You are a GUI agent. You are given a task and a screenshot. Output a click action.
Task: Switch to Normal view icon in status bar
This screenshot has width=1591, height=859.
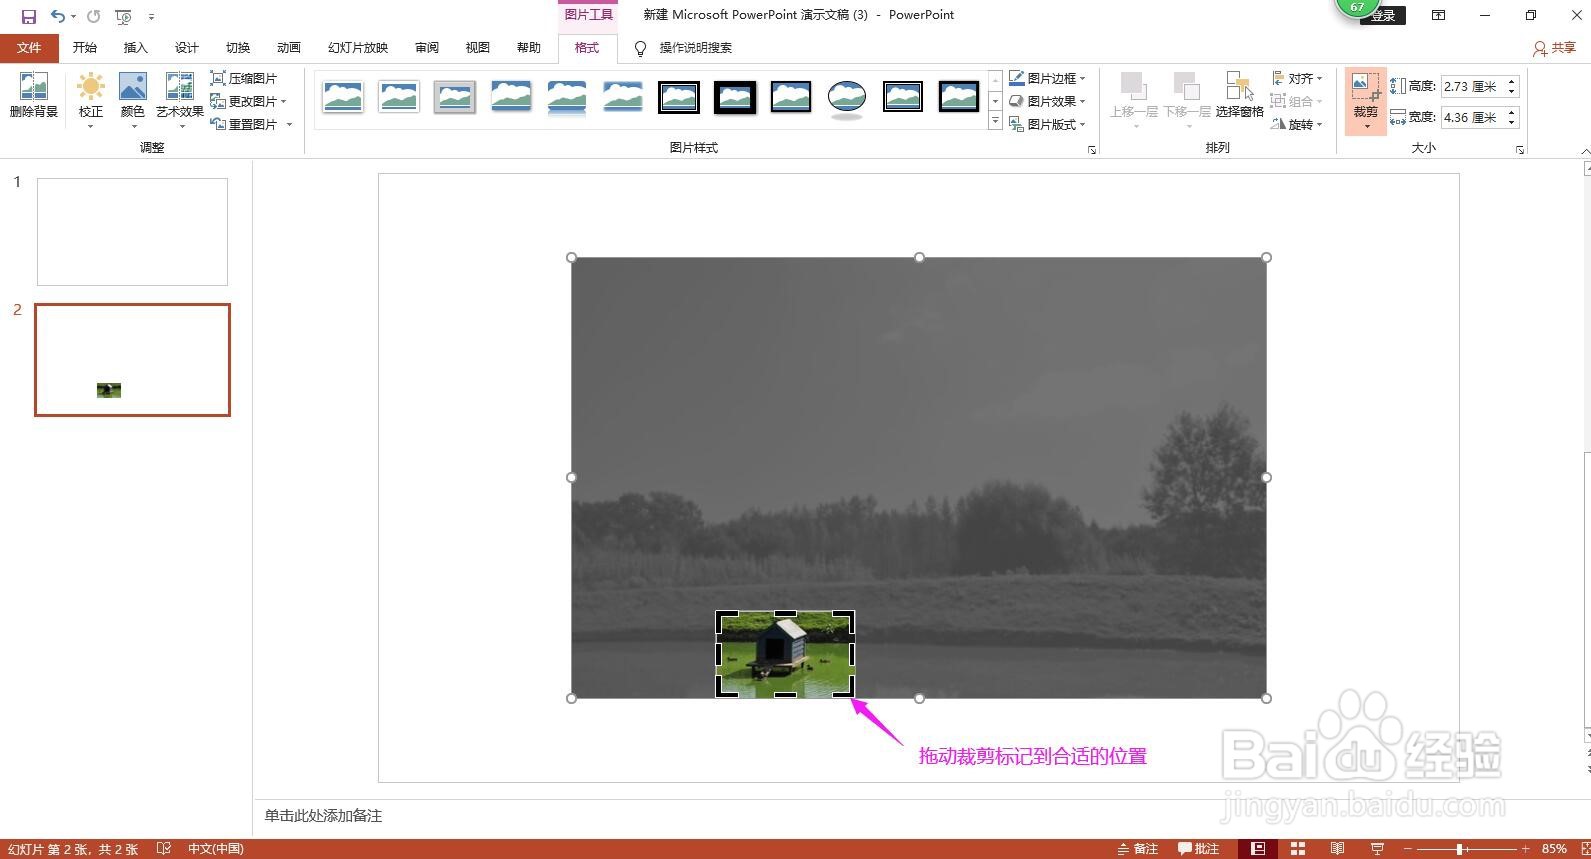coord(1258,849)
